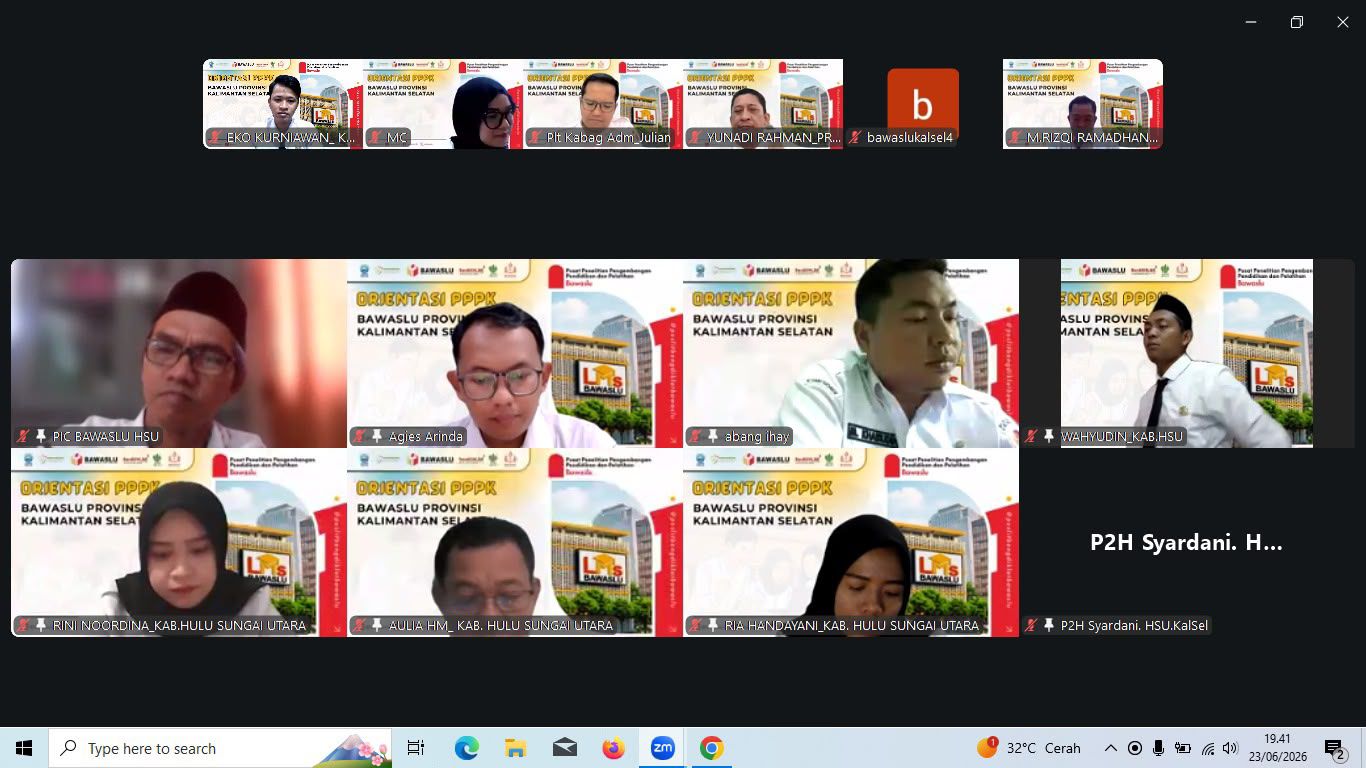This screenshot has height=768, width=1366.
Task: Click the battery status icon in tray
Action: click(1183, 748)
